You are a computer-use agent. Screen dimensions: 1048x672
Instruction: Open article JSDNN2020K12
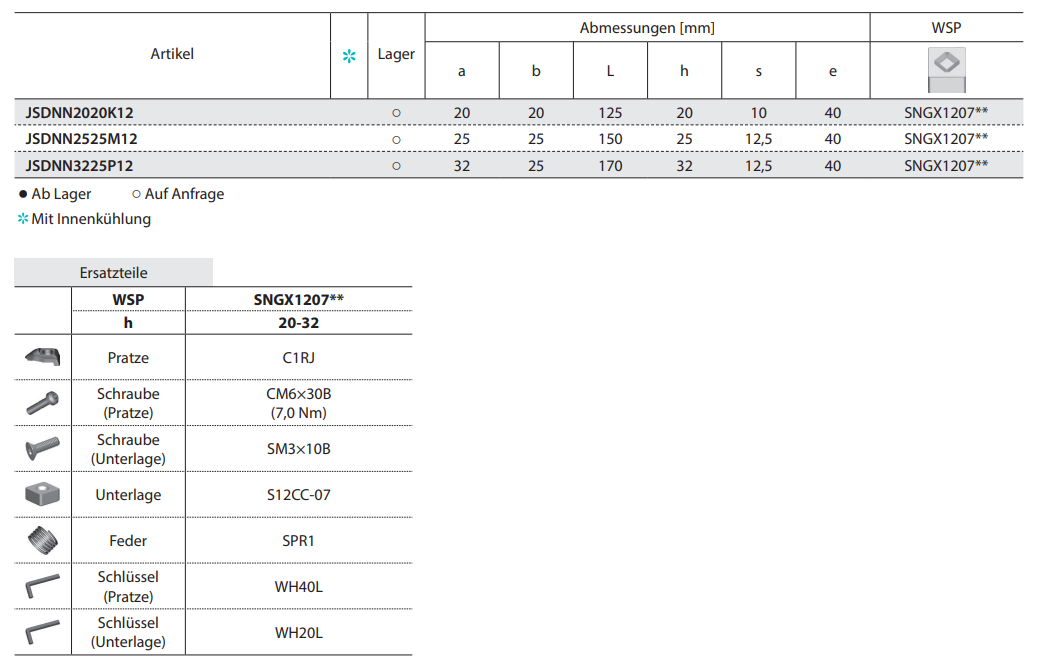(x=79, y=113)
